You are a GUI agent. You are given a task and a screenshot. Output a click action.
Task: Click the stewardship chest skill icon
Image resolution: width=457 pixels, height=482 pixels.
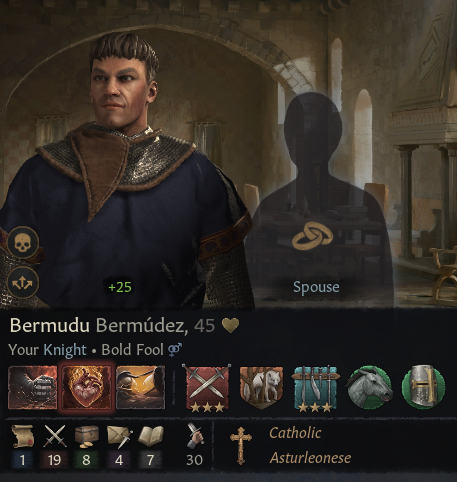87,436
